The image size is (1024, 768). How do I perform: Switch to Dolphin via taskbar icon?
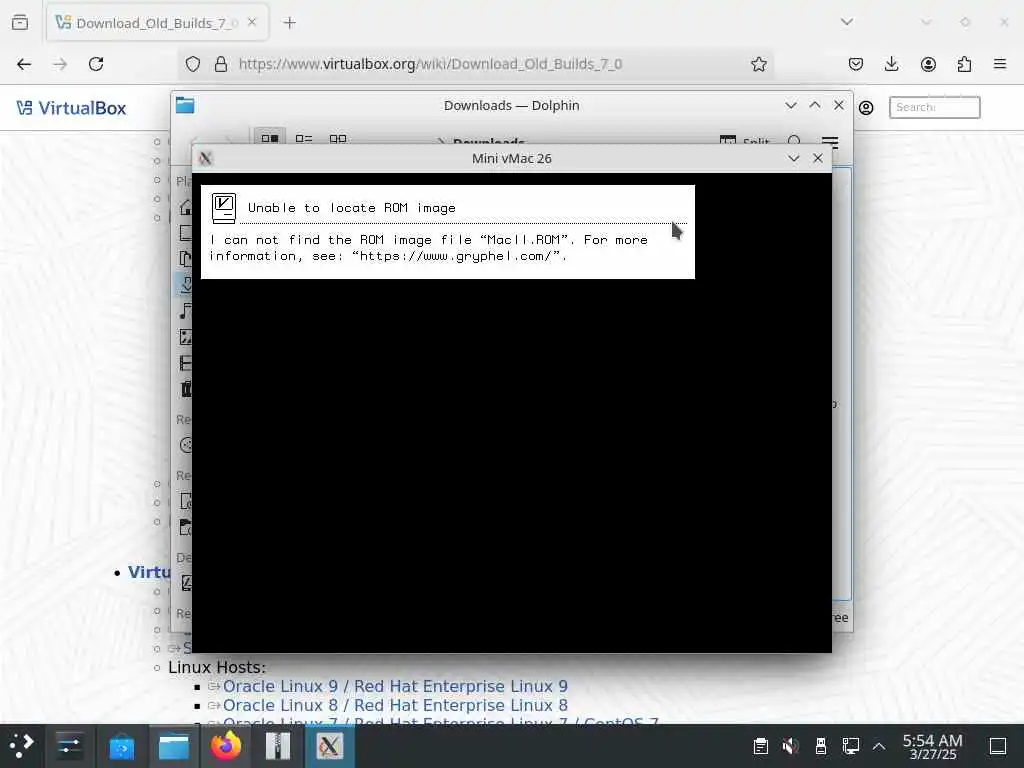(x=174, y=746)
